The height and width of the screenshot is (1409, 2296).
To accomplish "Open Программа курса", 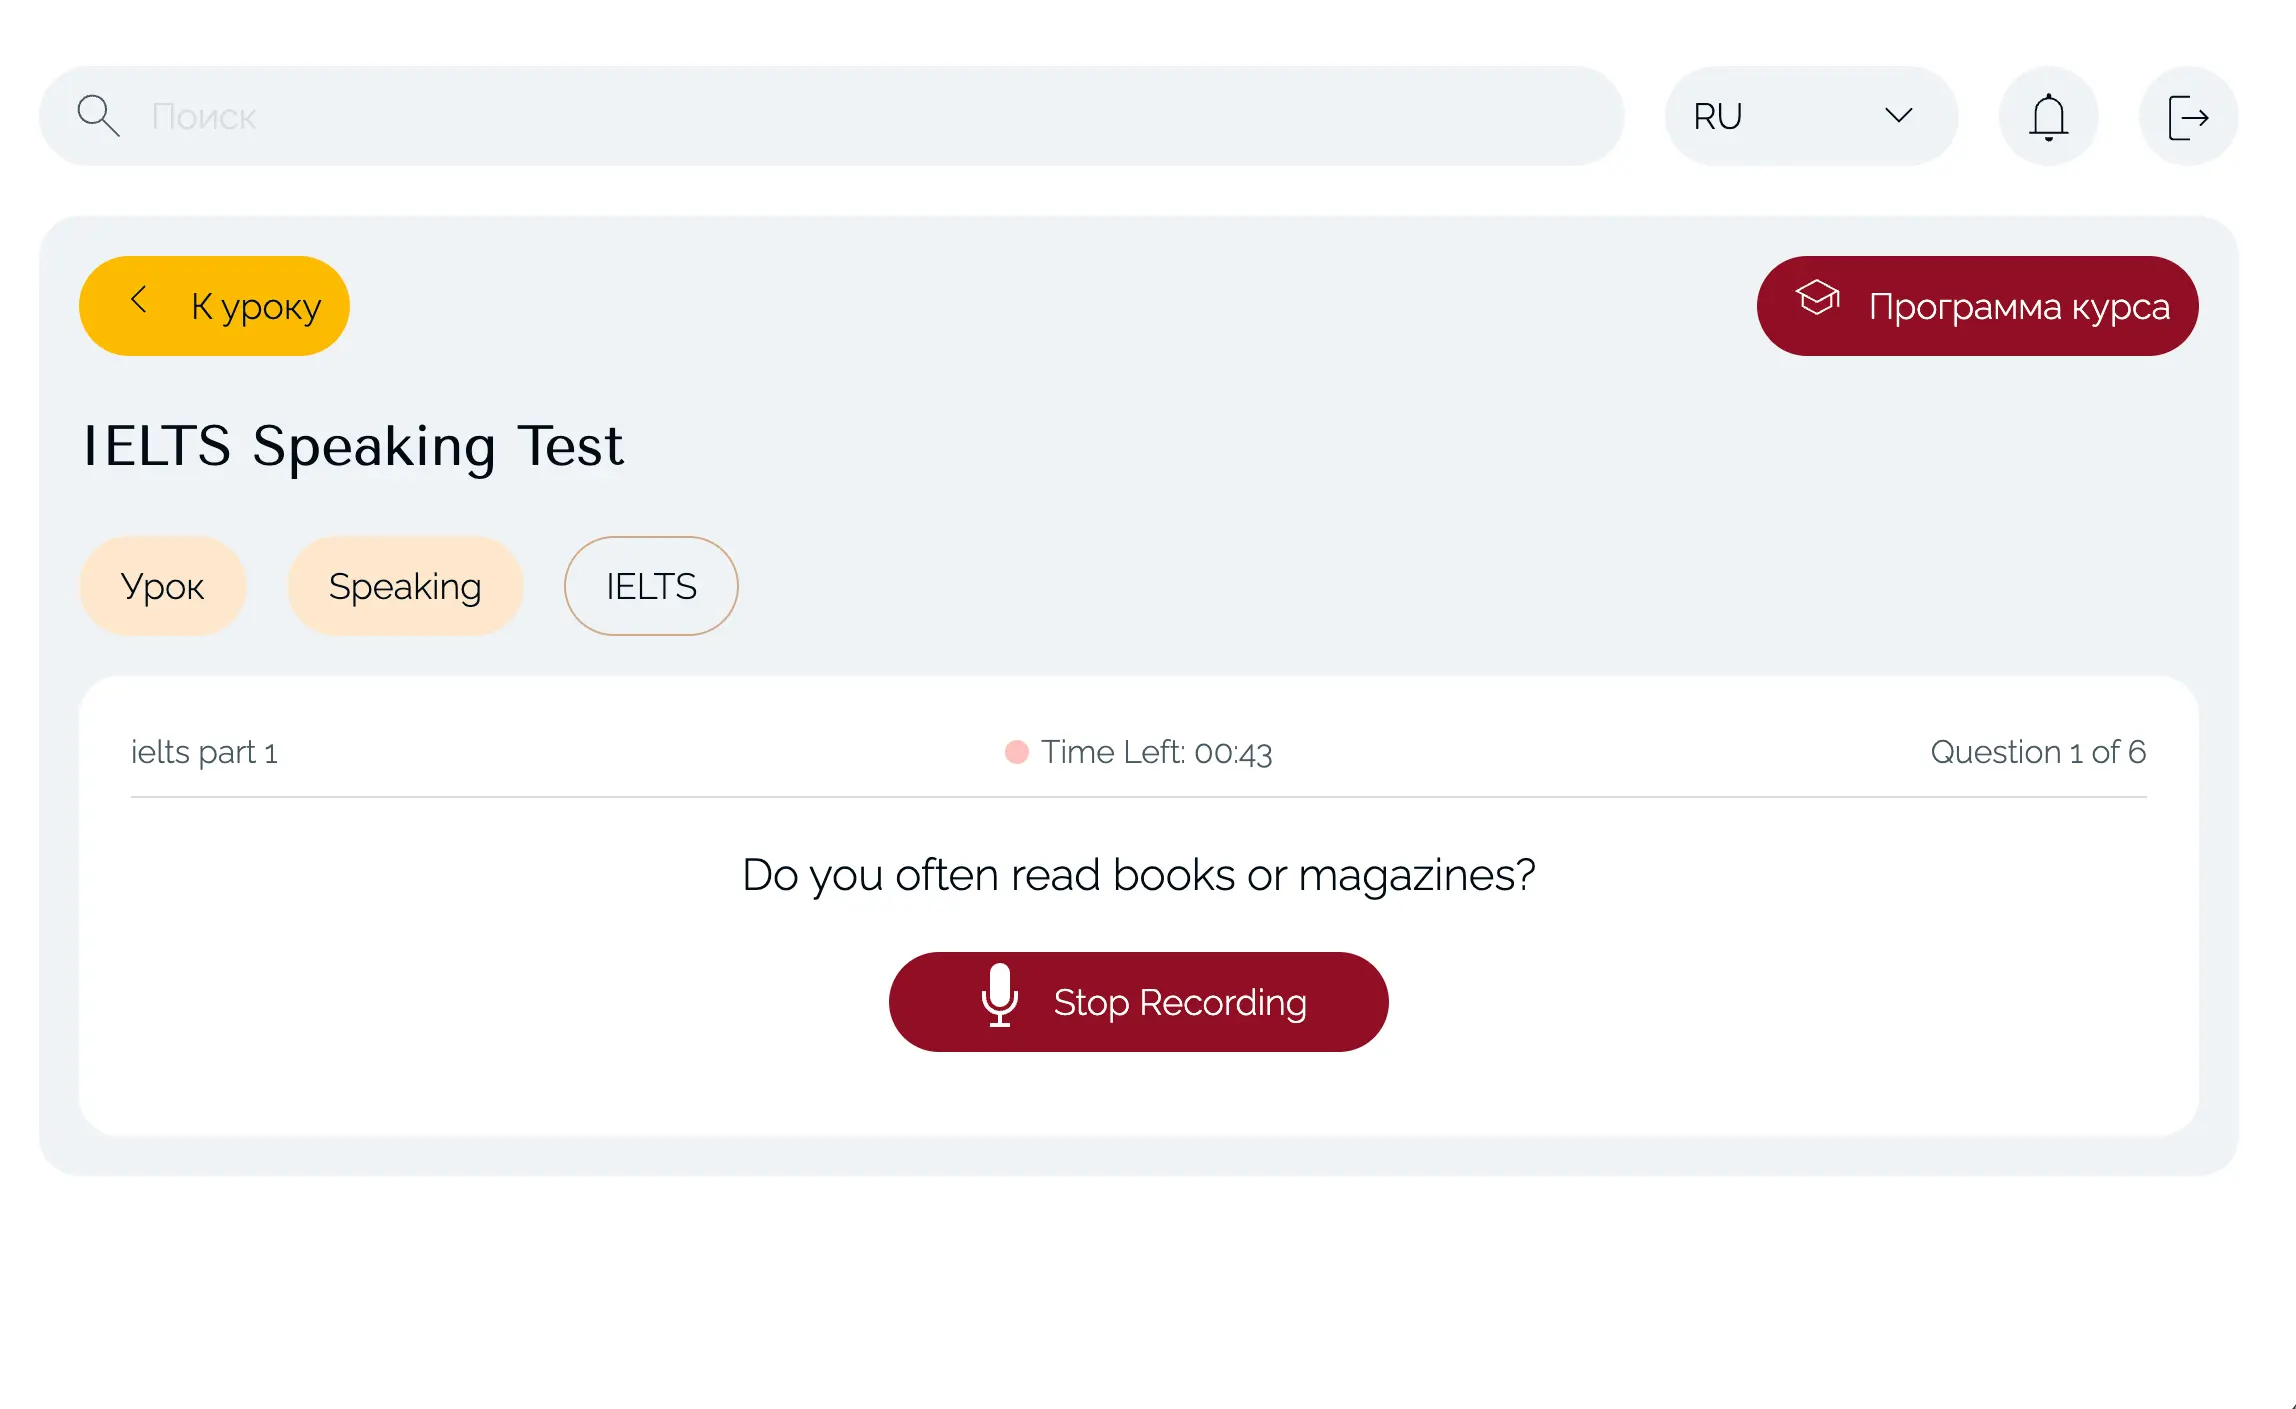I will (1975, 305).
